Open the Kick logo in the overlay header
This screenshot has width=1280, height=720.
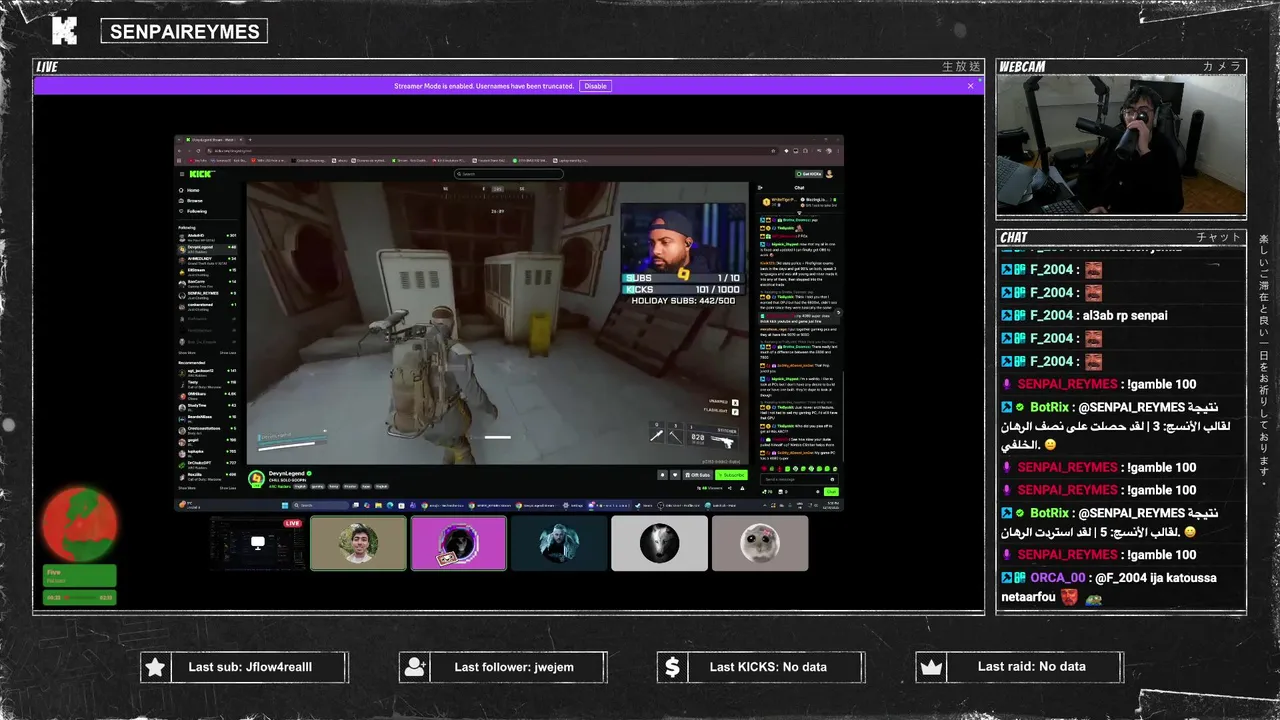pos(64,31)
